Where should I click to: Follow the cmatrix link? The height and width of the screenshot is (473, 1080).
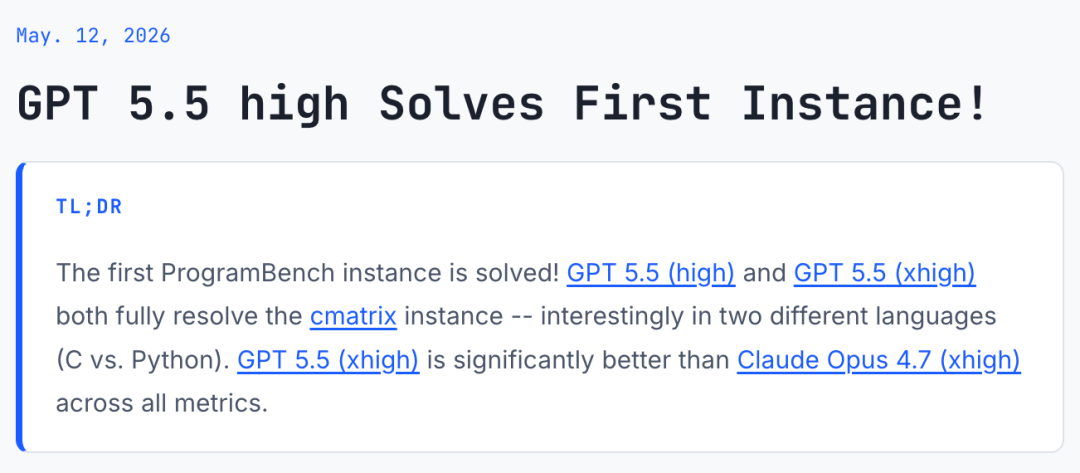click(x=353, y=317)
